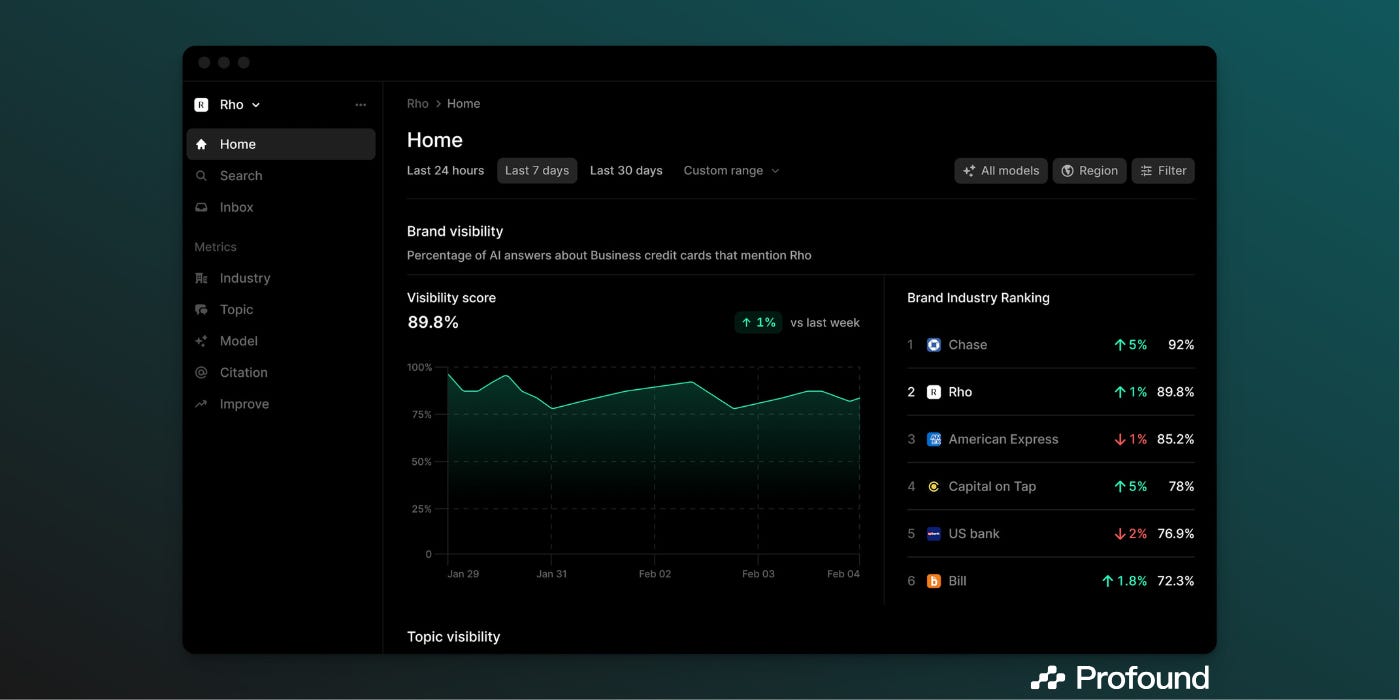Select American Express in the ranking
This screenshot has height=700, width=1400.
(x=1050, y=439)
